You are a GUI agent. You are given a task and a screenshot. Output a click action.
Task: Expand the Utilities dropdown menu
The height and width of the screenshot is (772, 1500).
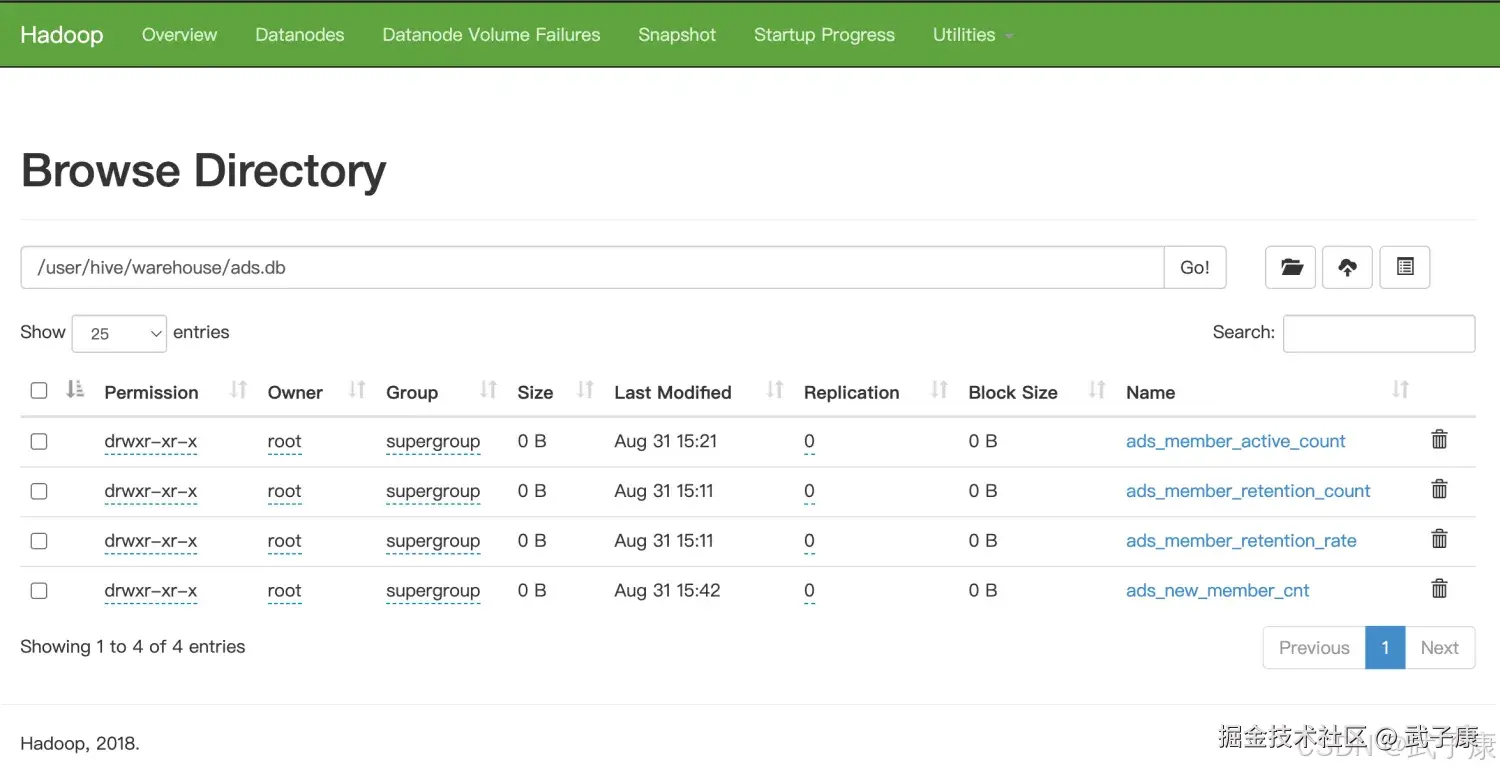pyautogui.click(x=971, y=35)
